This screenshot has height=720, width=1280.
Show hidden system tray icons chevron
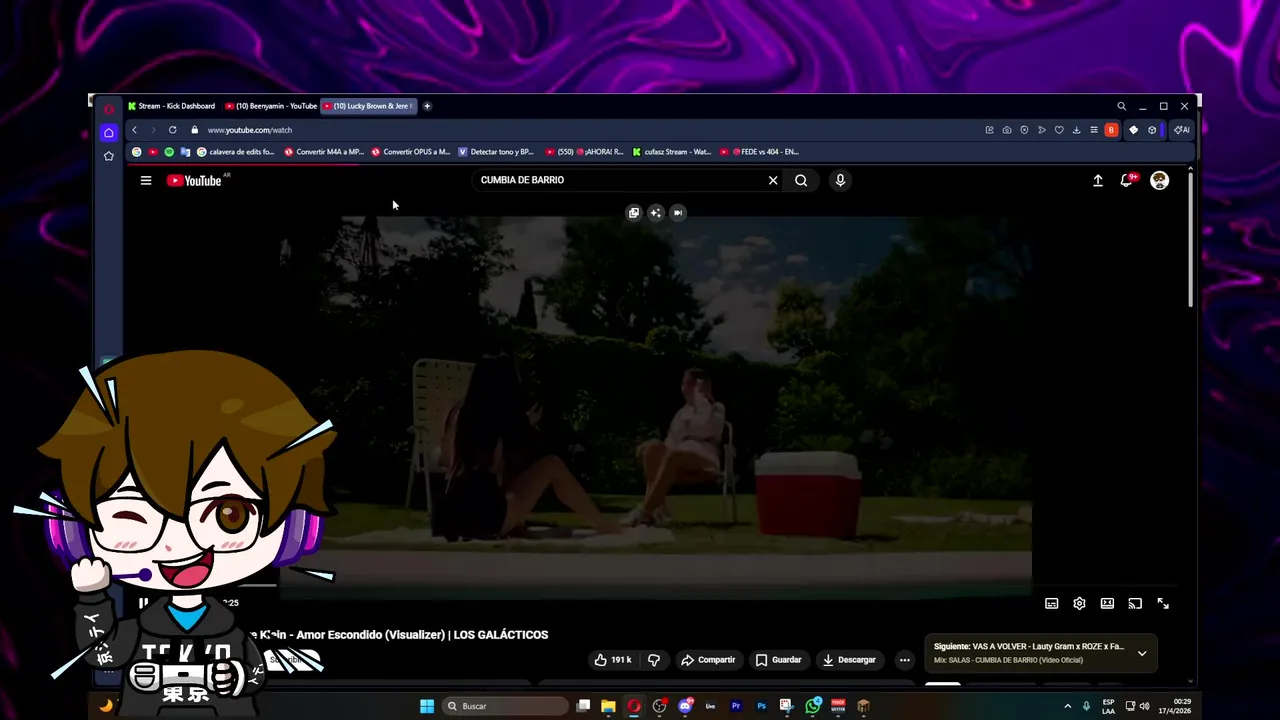(1067, 706)
